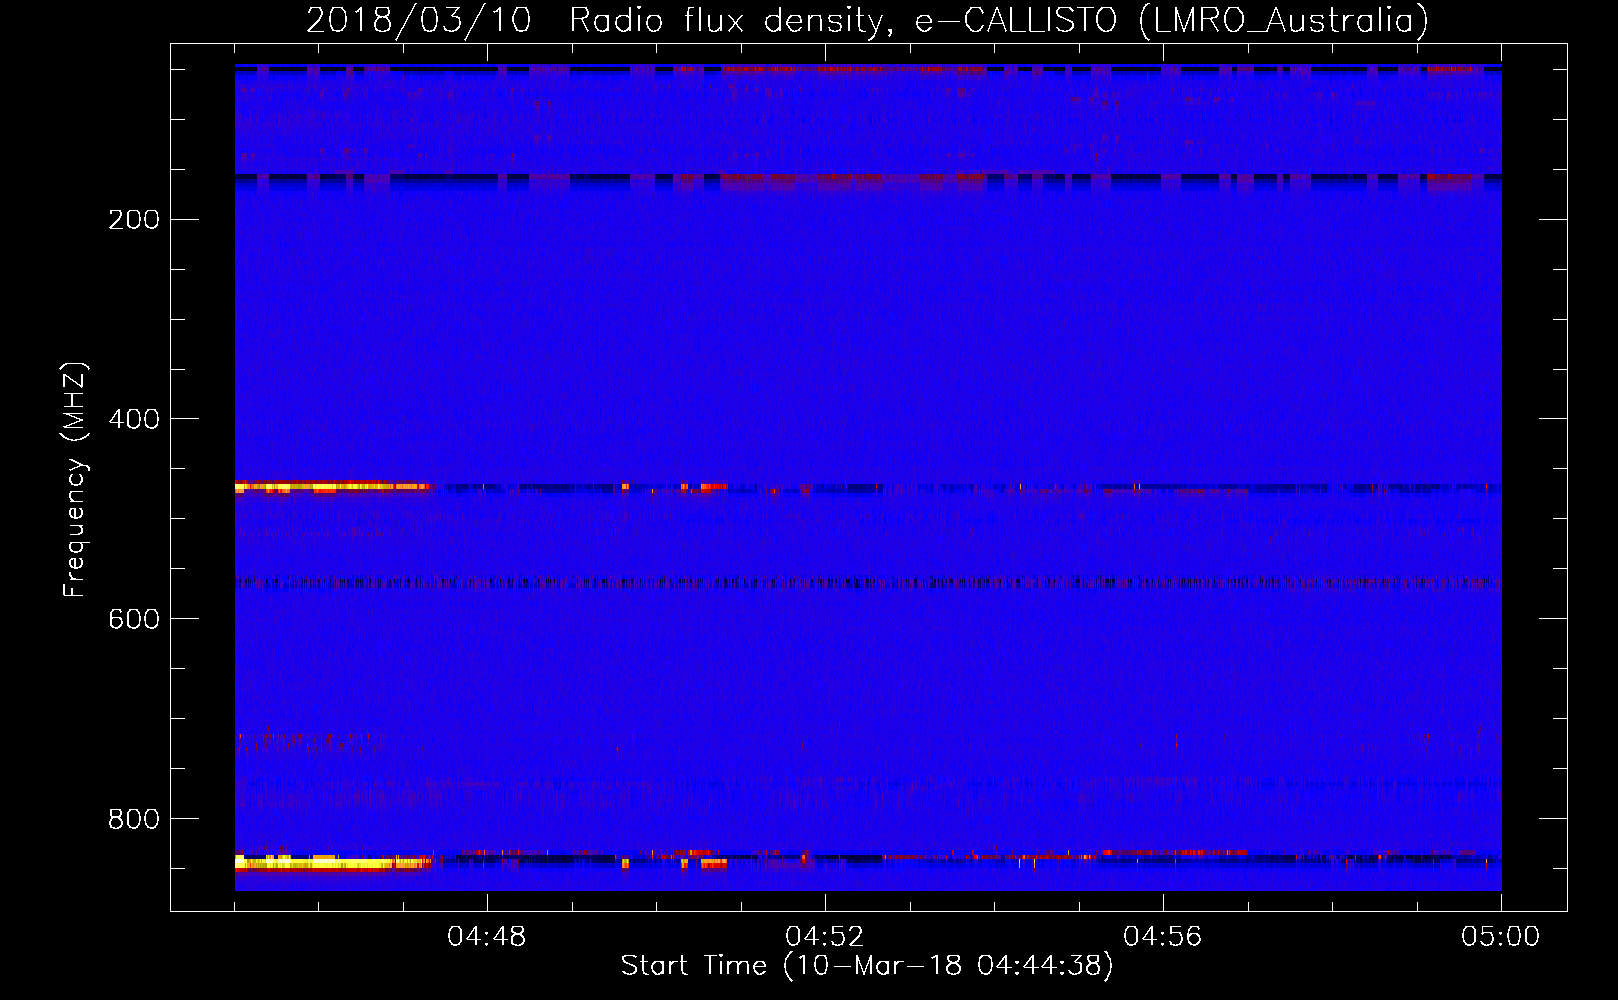Click the plot title '2018/03/10 Radio flux density'
This screenshot has width=1618, height=1000.
(x=867, y=20)
